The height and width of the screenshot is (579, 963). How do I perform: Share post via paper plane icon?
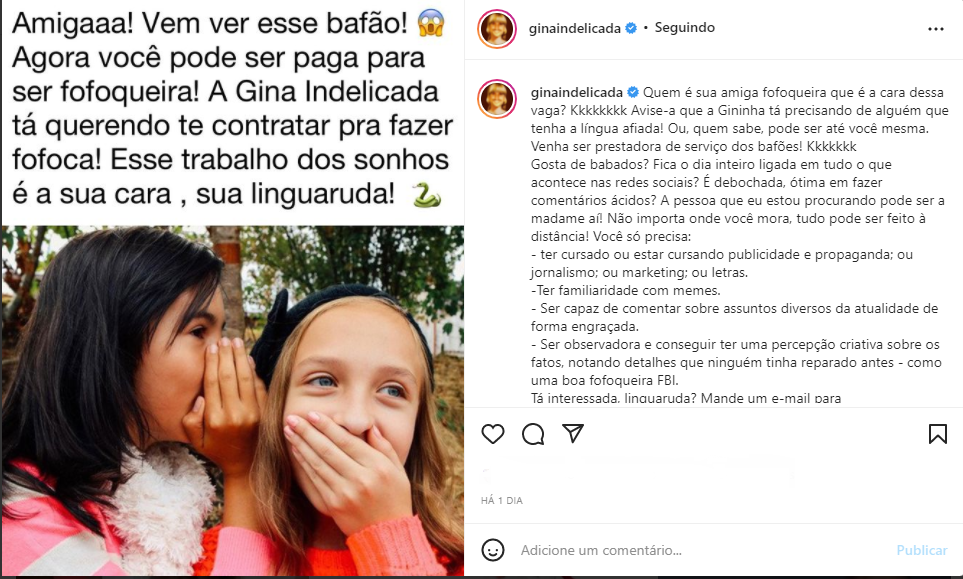coord(572,433)
